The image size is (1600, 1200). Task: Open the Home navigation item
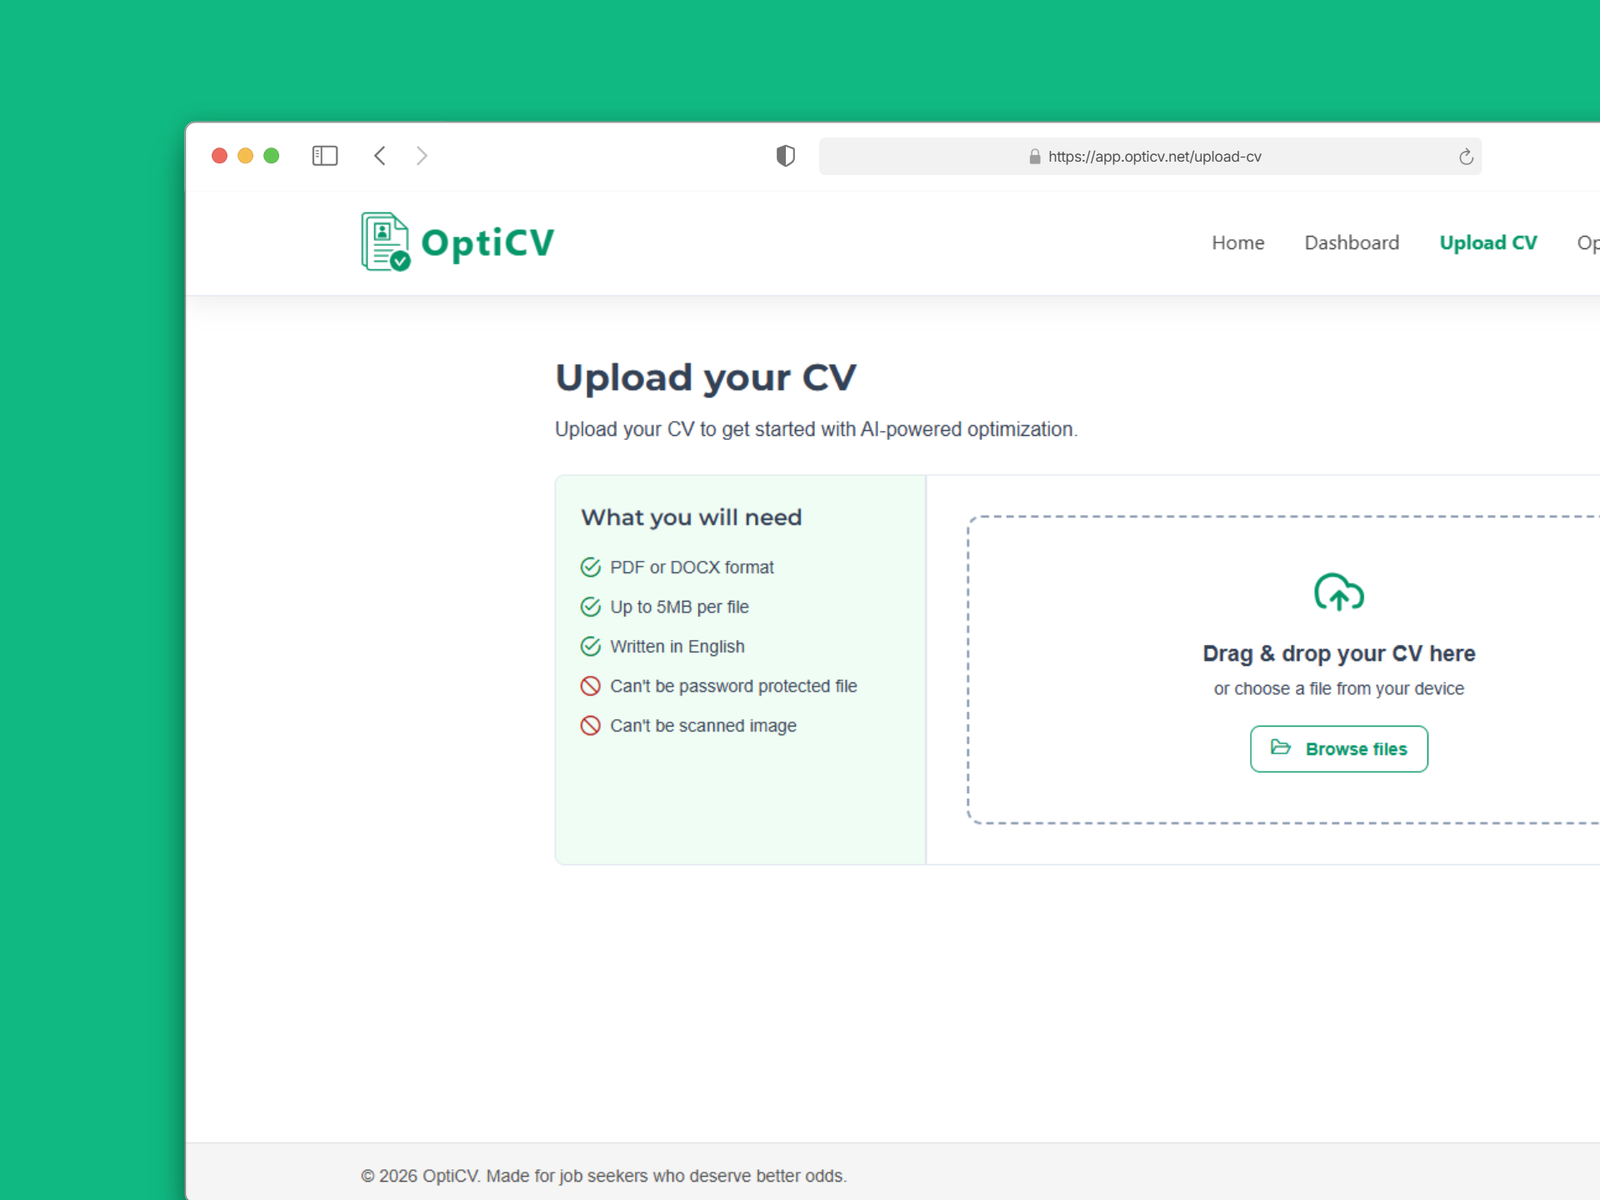pos(1238,243)
